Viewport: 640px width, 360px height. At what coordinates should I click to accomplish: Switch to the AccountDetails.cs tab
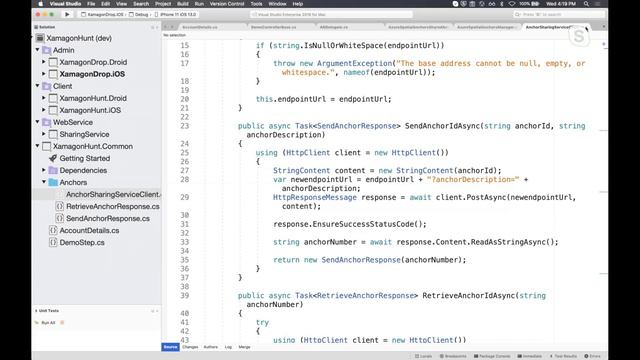coord(212,27)
